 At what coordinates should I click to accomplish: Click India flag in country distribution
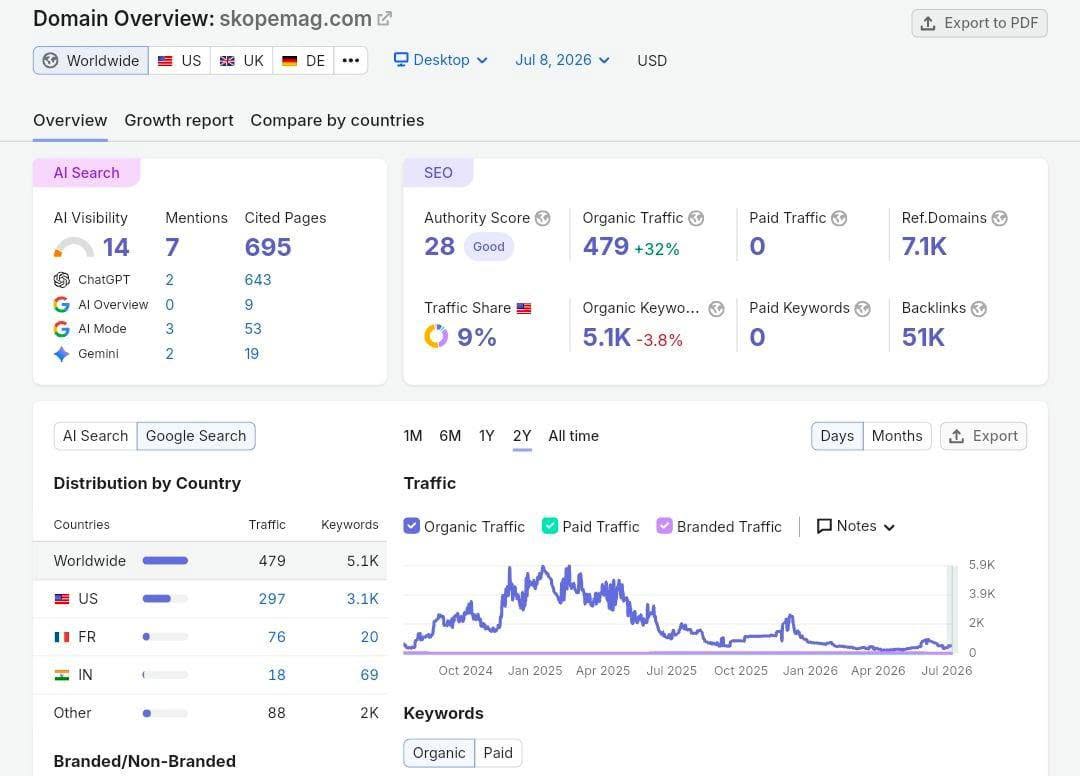click(x=62, y=675)
